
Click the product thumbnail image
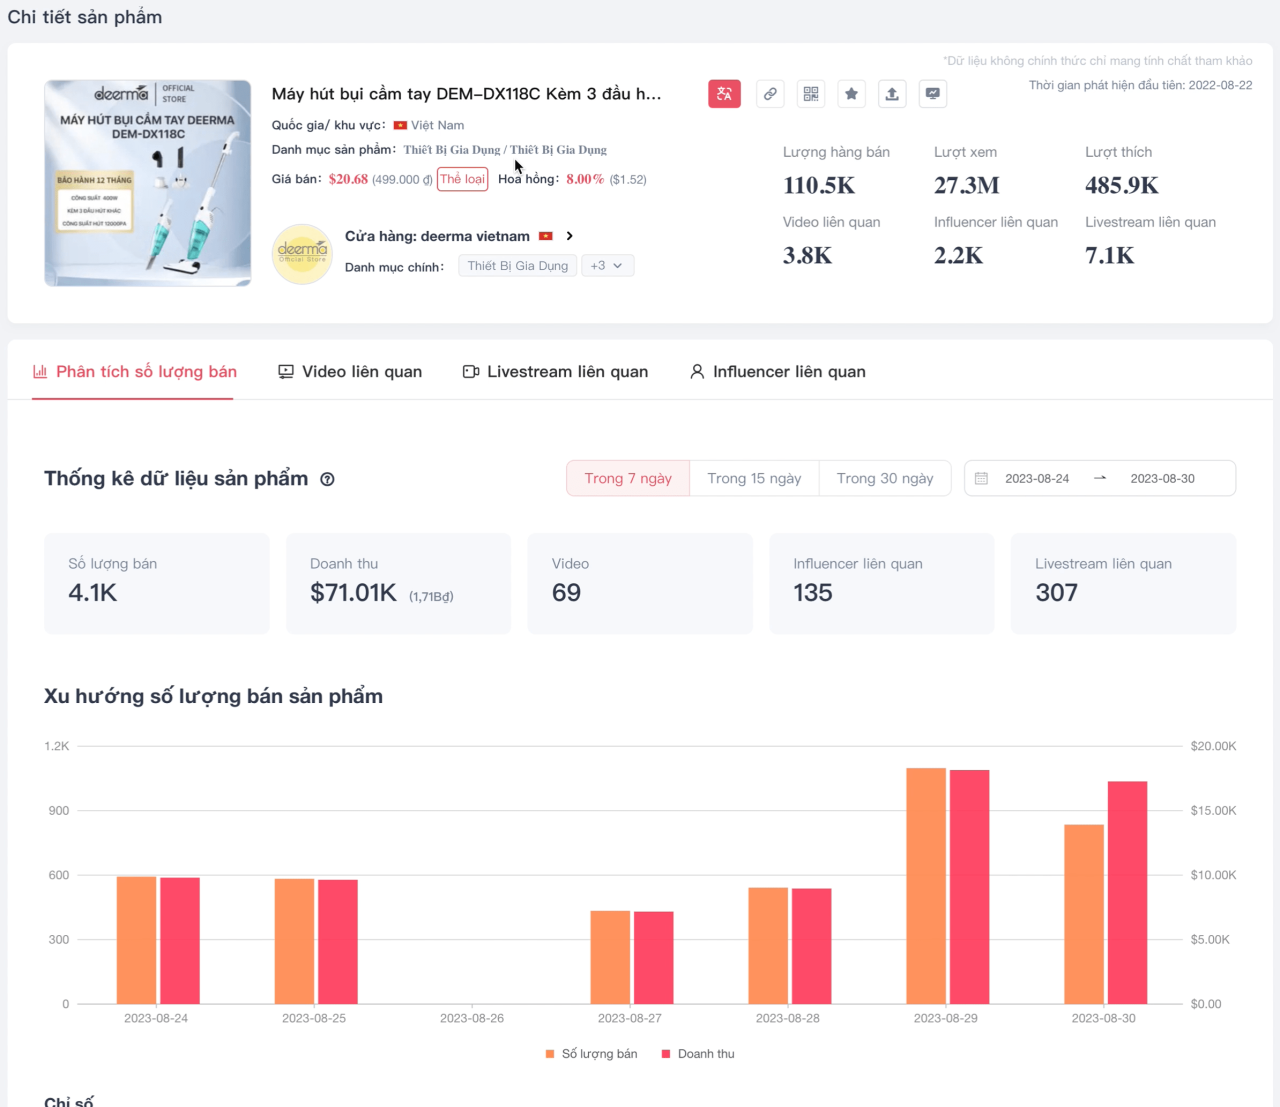click(x=148, y=183)
